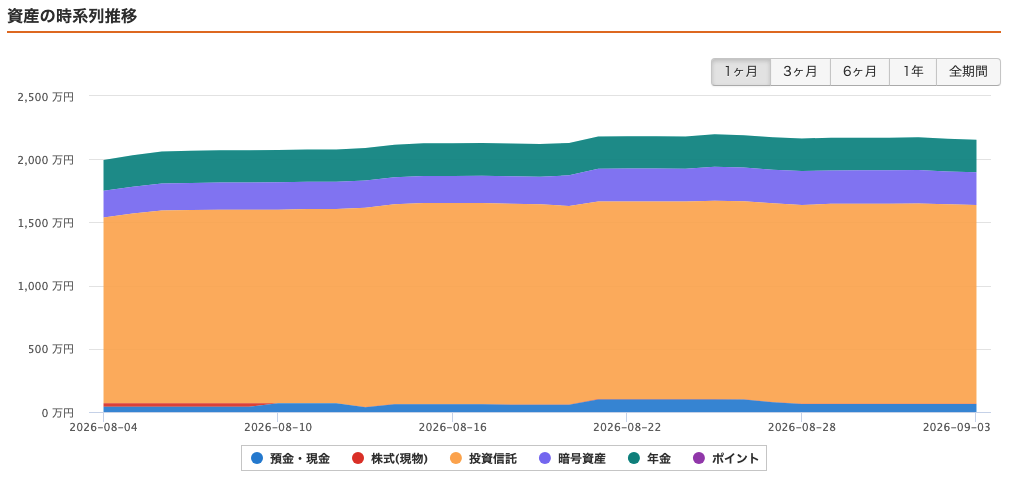Click the red 株式(現物) legend circle
The width and height of the screenshot is (1011, 480).
coord(358,459)
